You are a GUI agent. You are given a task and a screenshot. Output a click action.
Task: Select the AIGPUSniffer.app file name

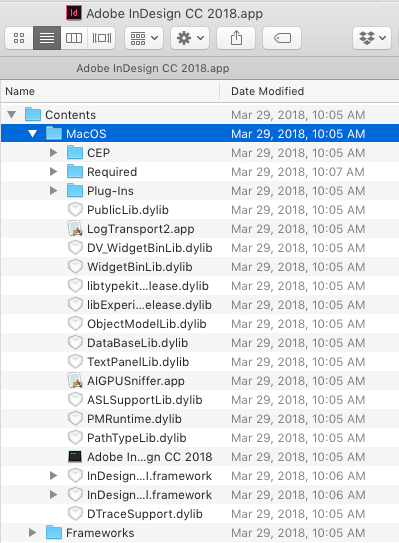(136, 381)
